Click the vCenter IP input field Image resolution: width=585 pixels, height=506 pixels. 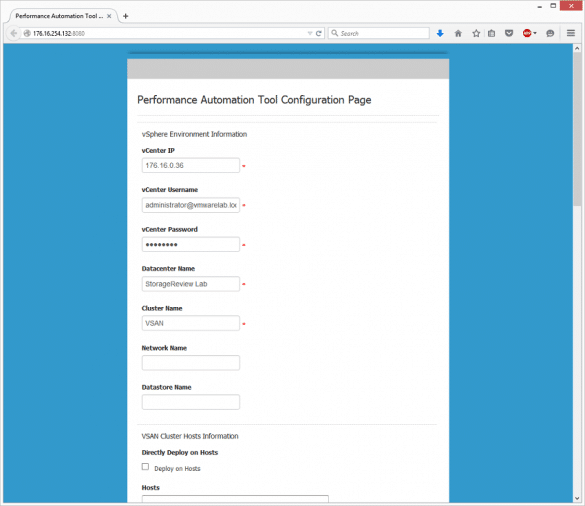pyautogui.click(x=191, y=165)
